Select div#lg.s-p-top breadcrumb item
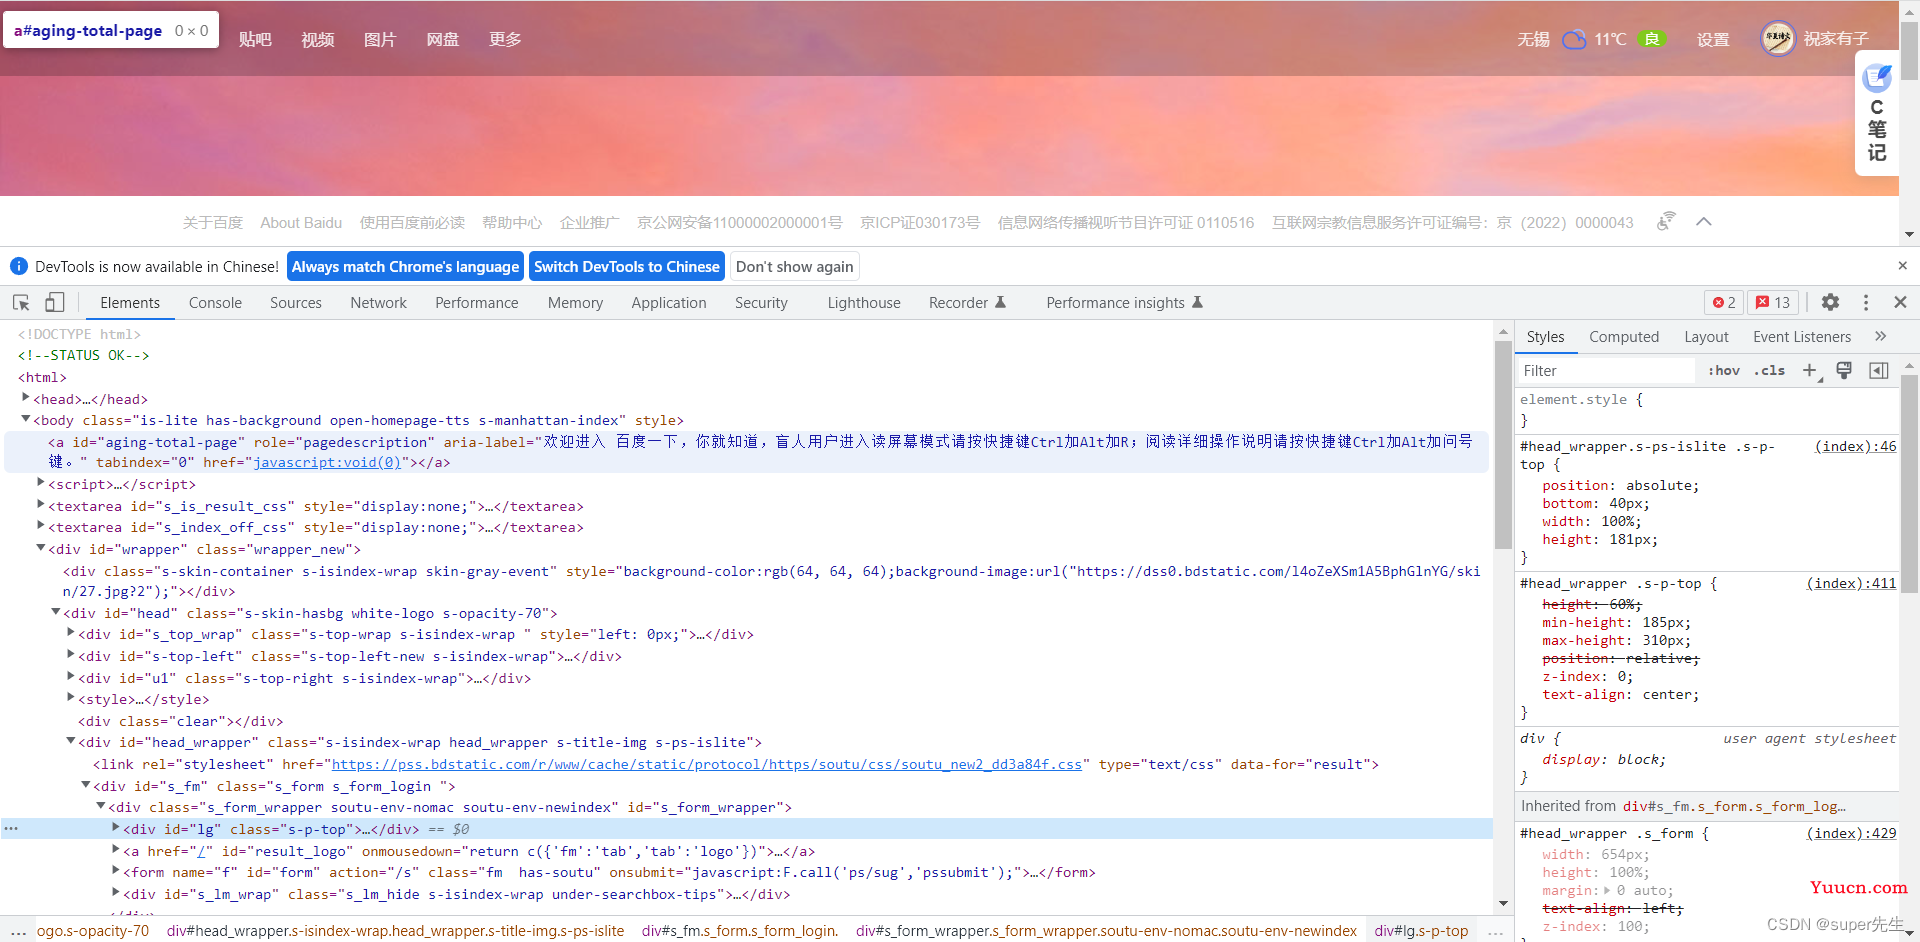The image size is (1920, 942). tap(1421, 931)
